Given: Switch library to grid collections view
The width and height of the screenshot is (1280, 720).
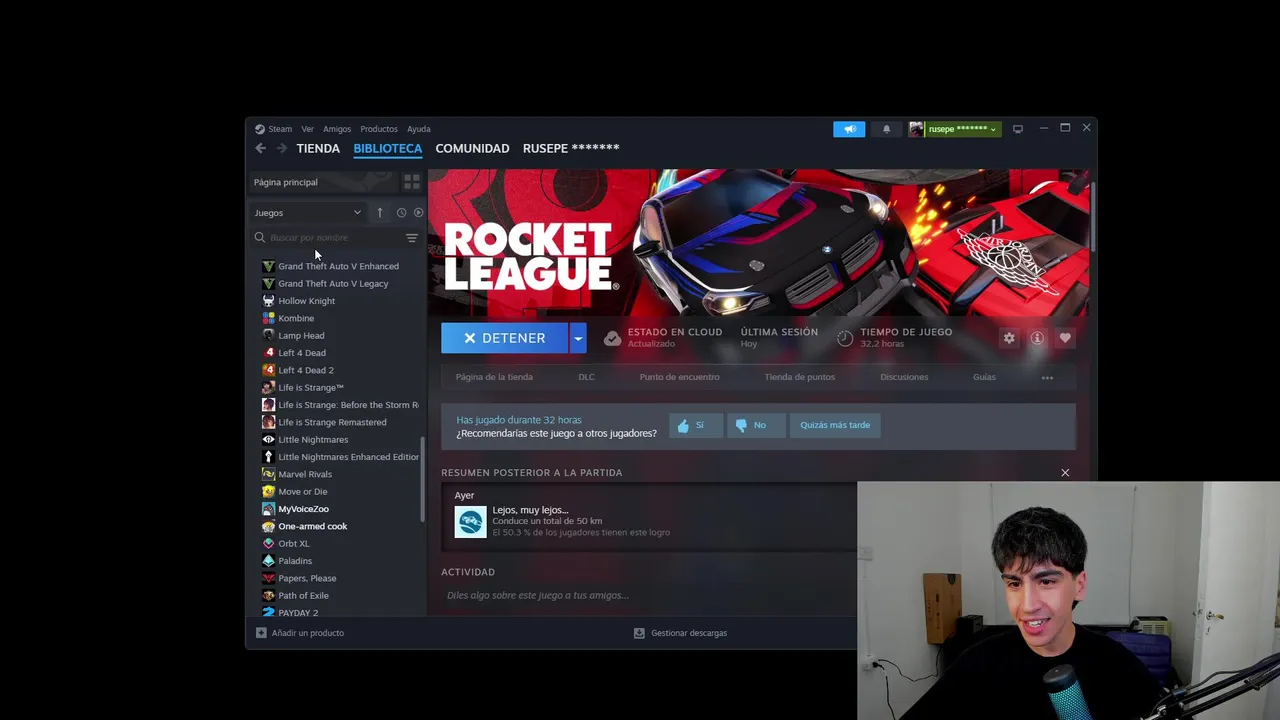Looking at the screenshot, I should [411, 182].
